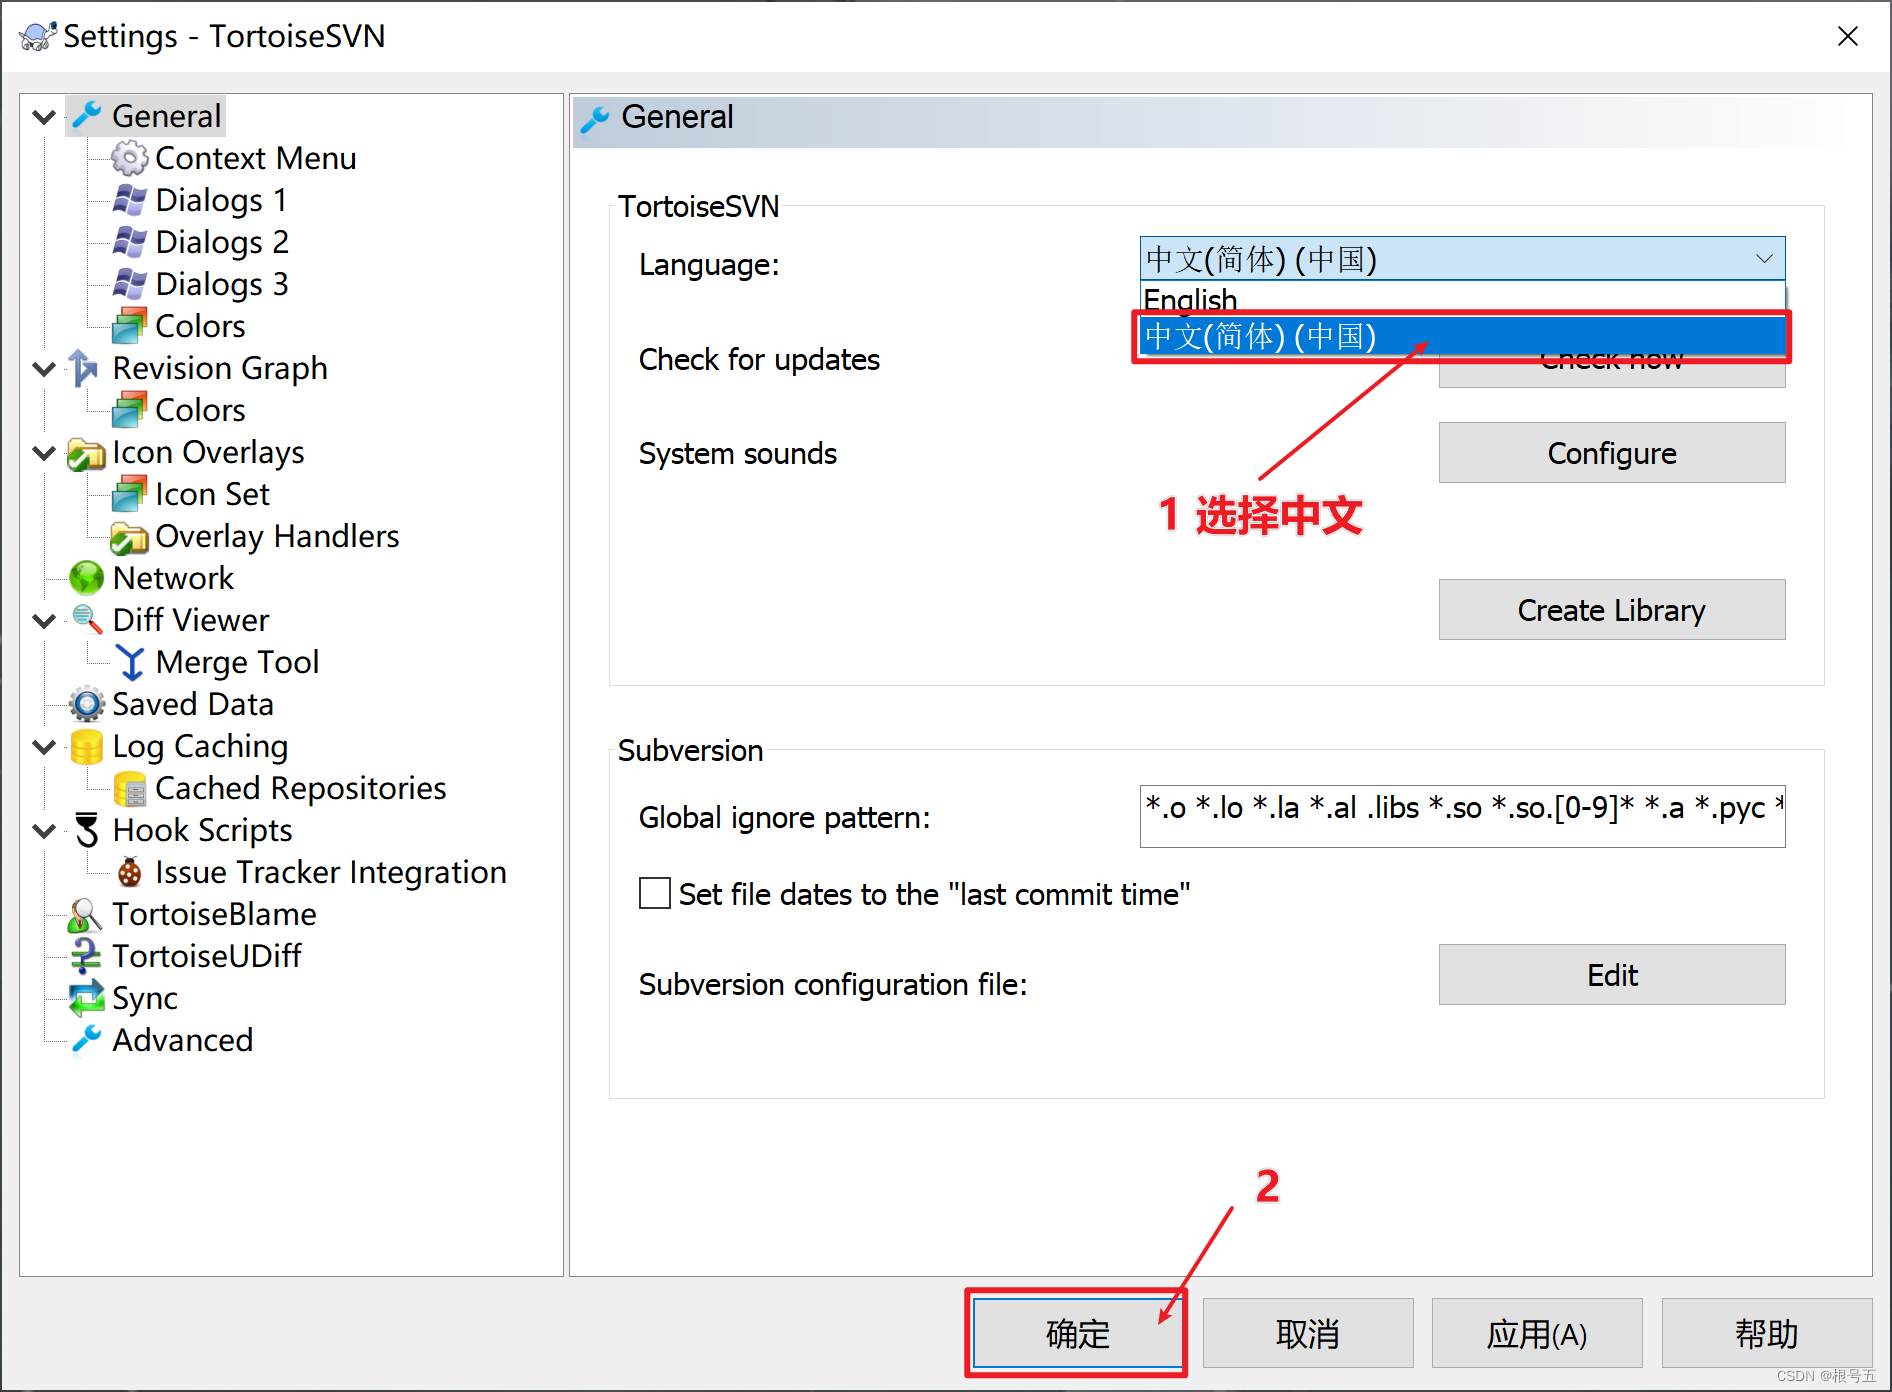
Task: Click the Diff Viewer magnifier icon
Action: click(x=87, y=620)
